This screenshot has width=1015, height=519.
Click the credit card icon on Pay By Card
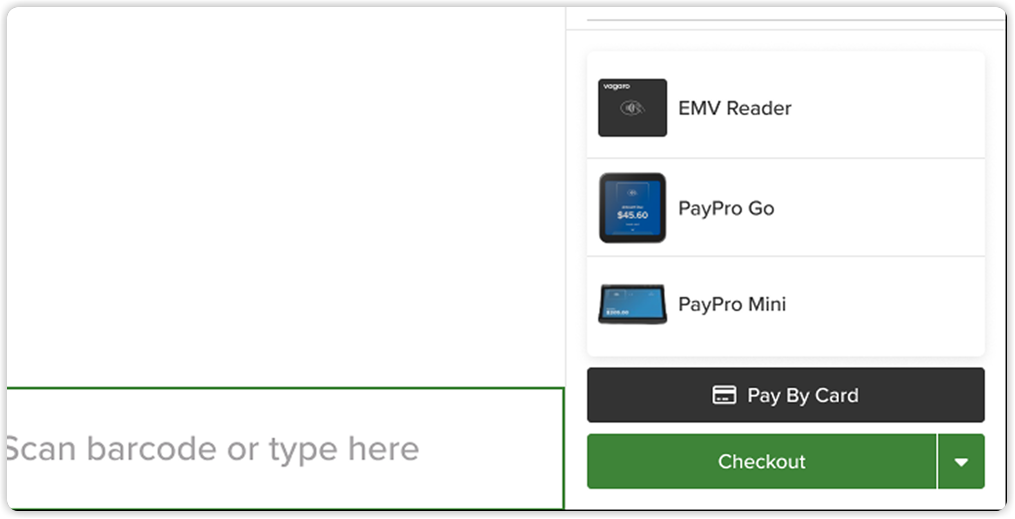pyautogui.click(x=724, y=395)
